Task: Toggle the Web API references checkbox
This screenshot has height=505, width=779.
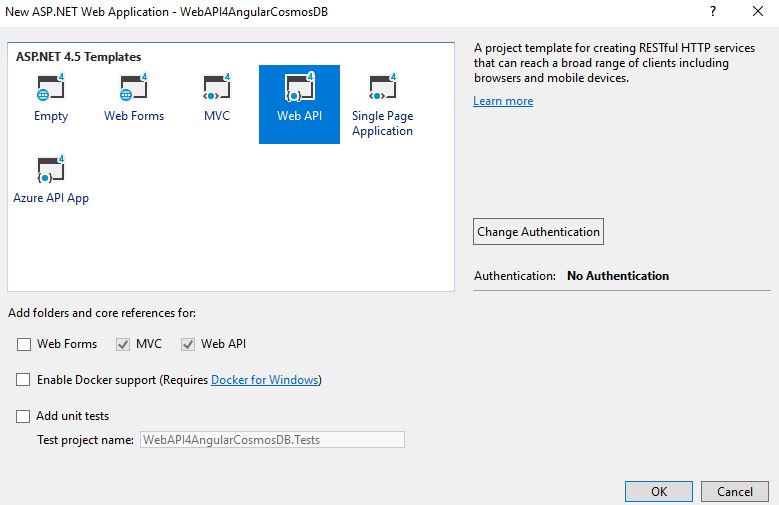Action: pyautogui.click(x=187, y=344)
